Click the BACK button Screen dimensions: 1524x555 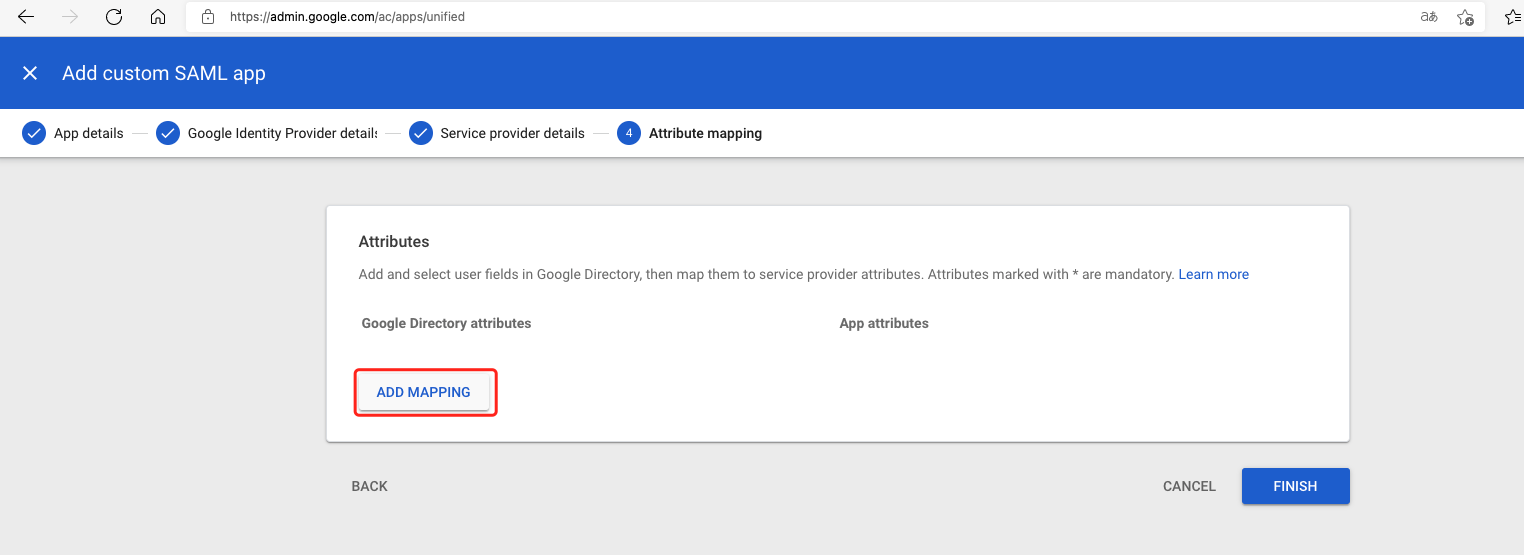point(369,486)
